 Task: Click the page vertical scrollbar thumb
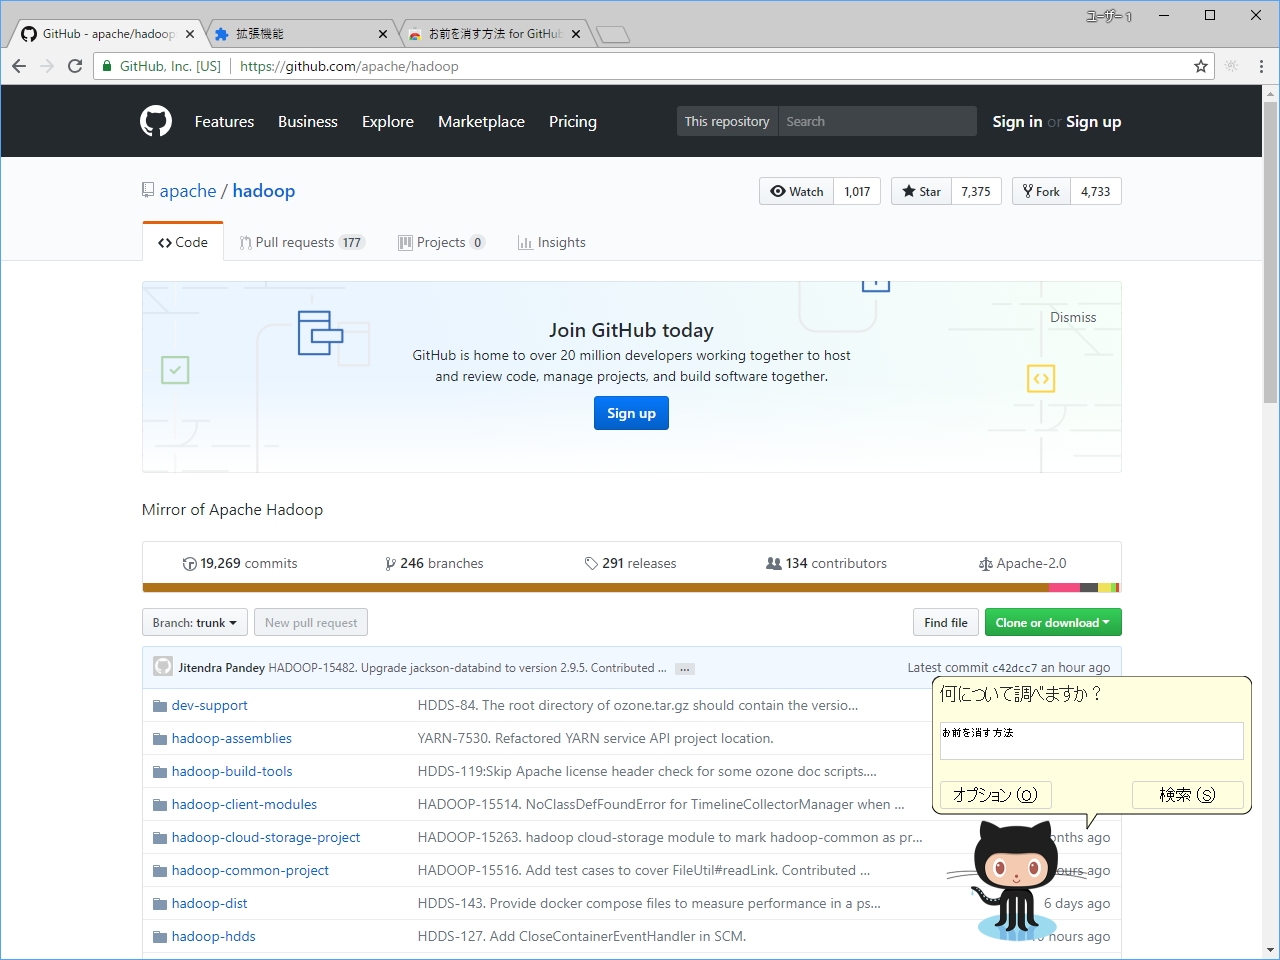(1270, 252)
